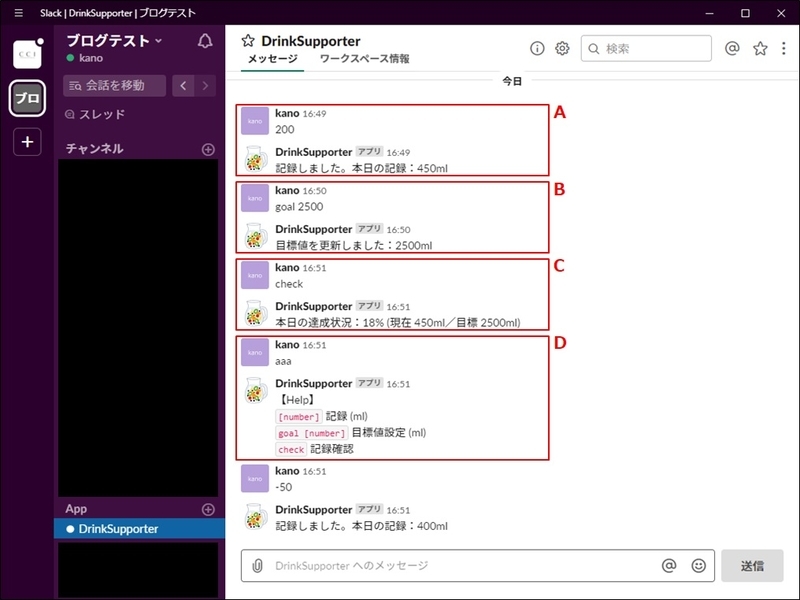Switch to the ワークスペース情報 tab
Image resolution: width=800 pixels, height=600 pixels.
point(364,59)
